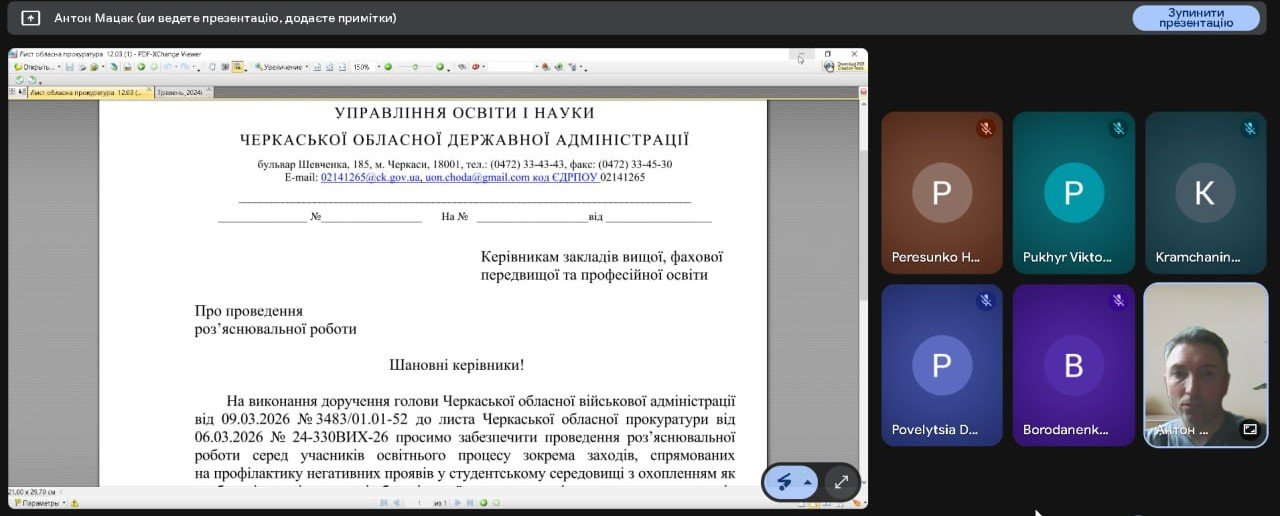Expand the arrow next to the annotation pen
Viewport: 1280px width, 516px height.
tap(807, 482)
